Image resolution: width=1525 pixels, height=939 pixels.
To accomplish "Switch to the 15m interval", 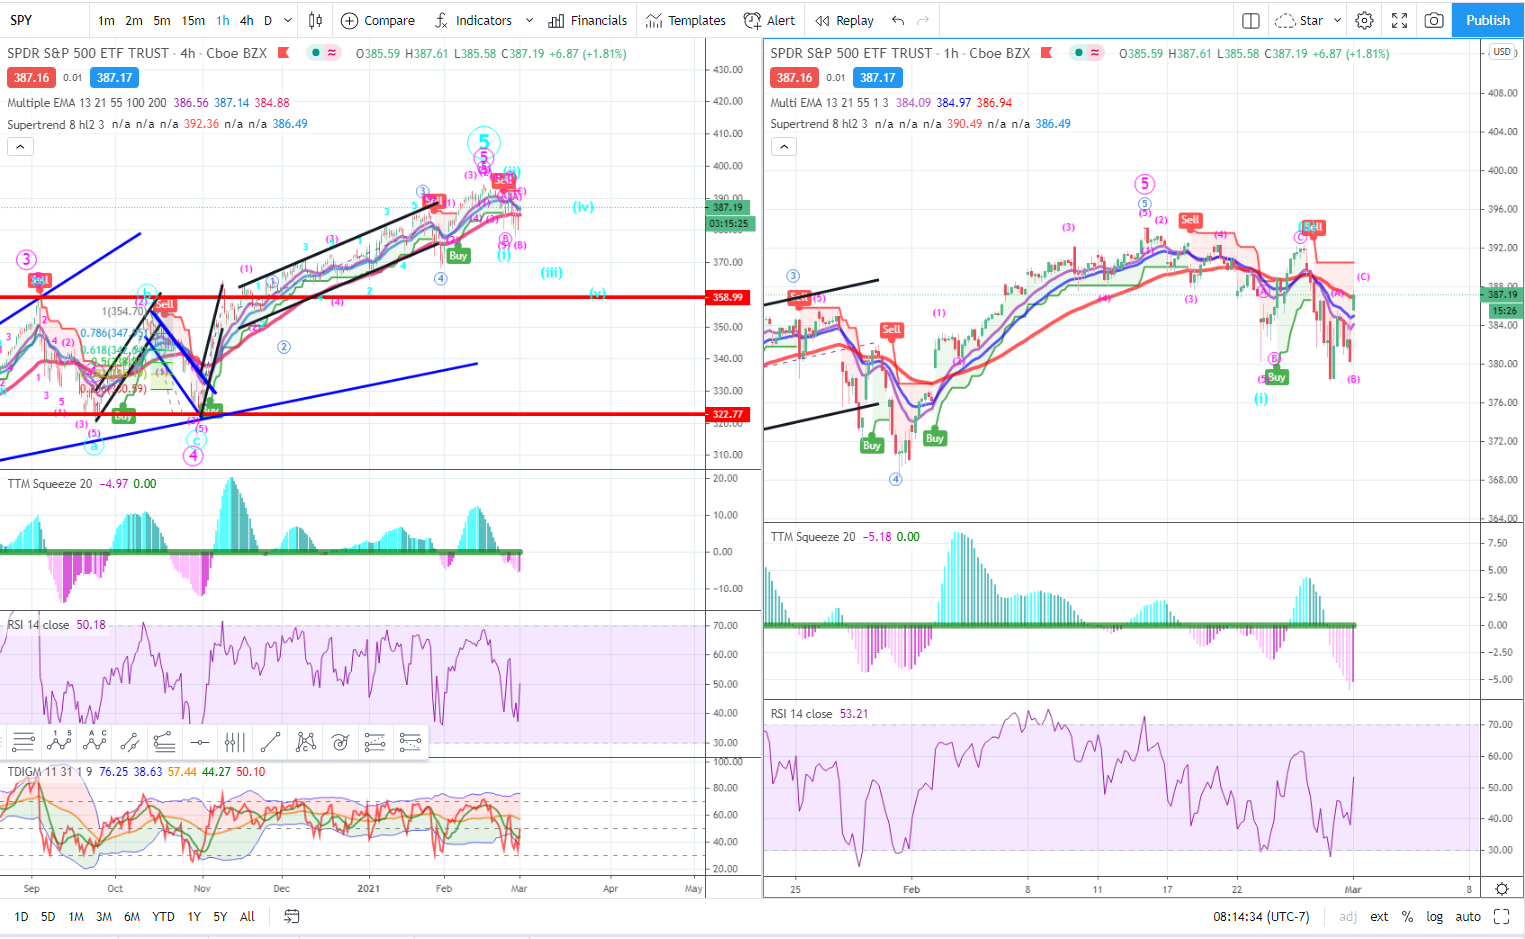I will (x=193, y=20).
